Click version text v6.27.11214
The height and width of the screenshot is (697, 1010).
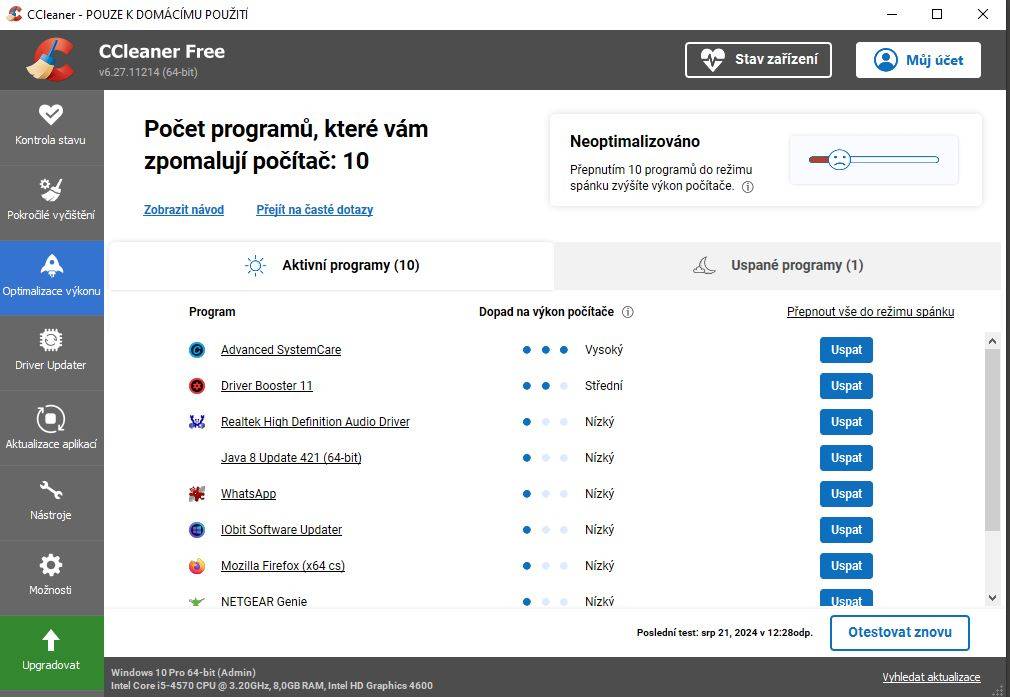tap(148, 72)
